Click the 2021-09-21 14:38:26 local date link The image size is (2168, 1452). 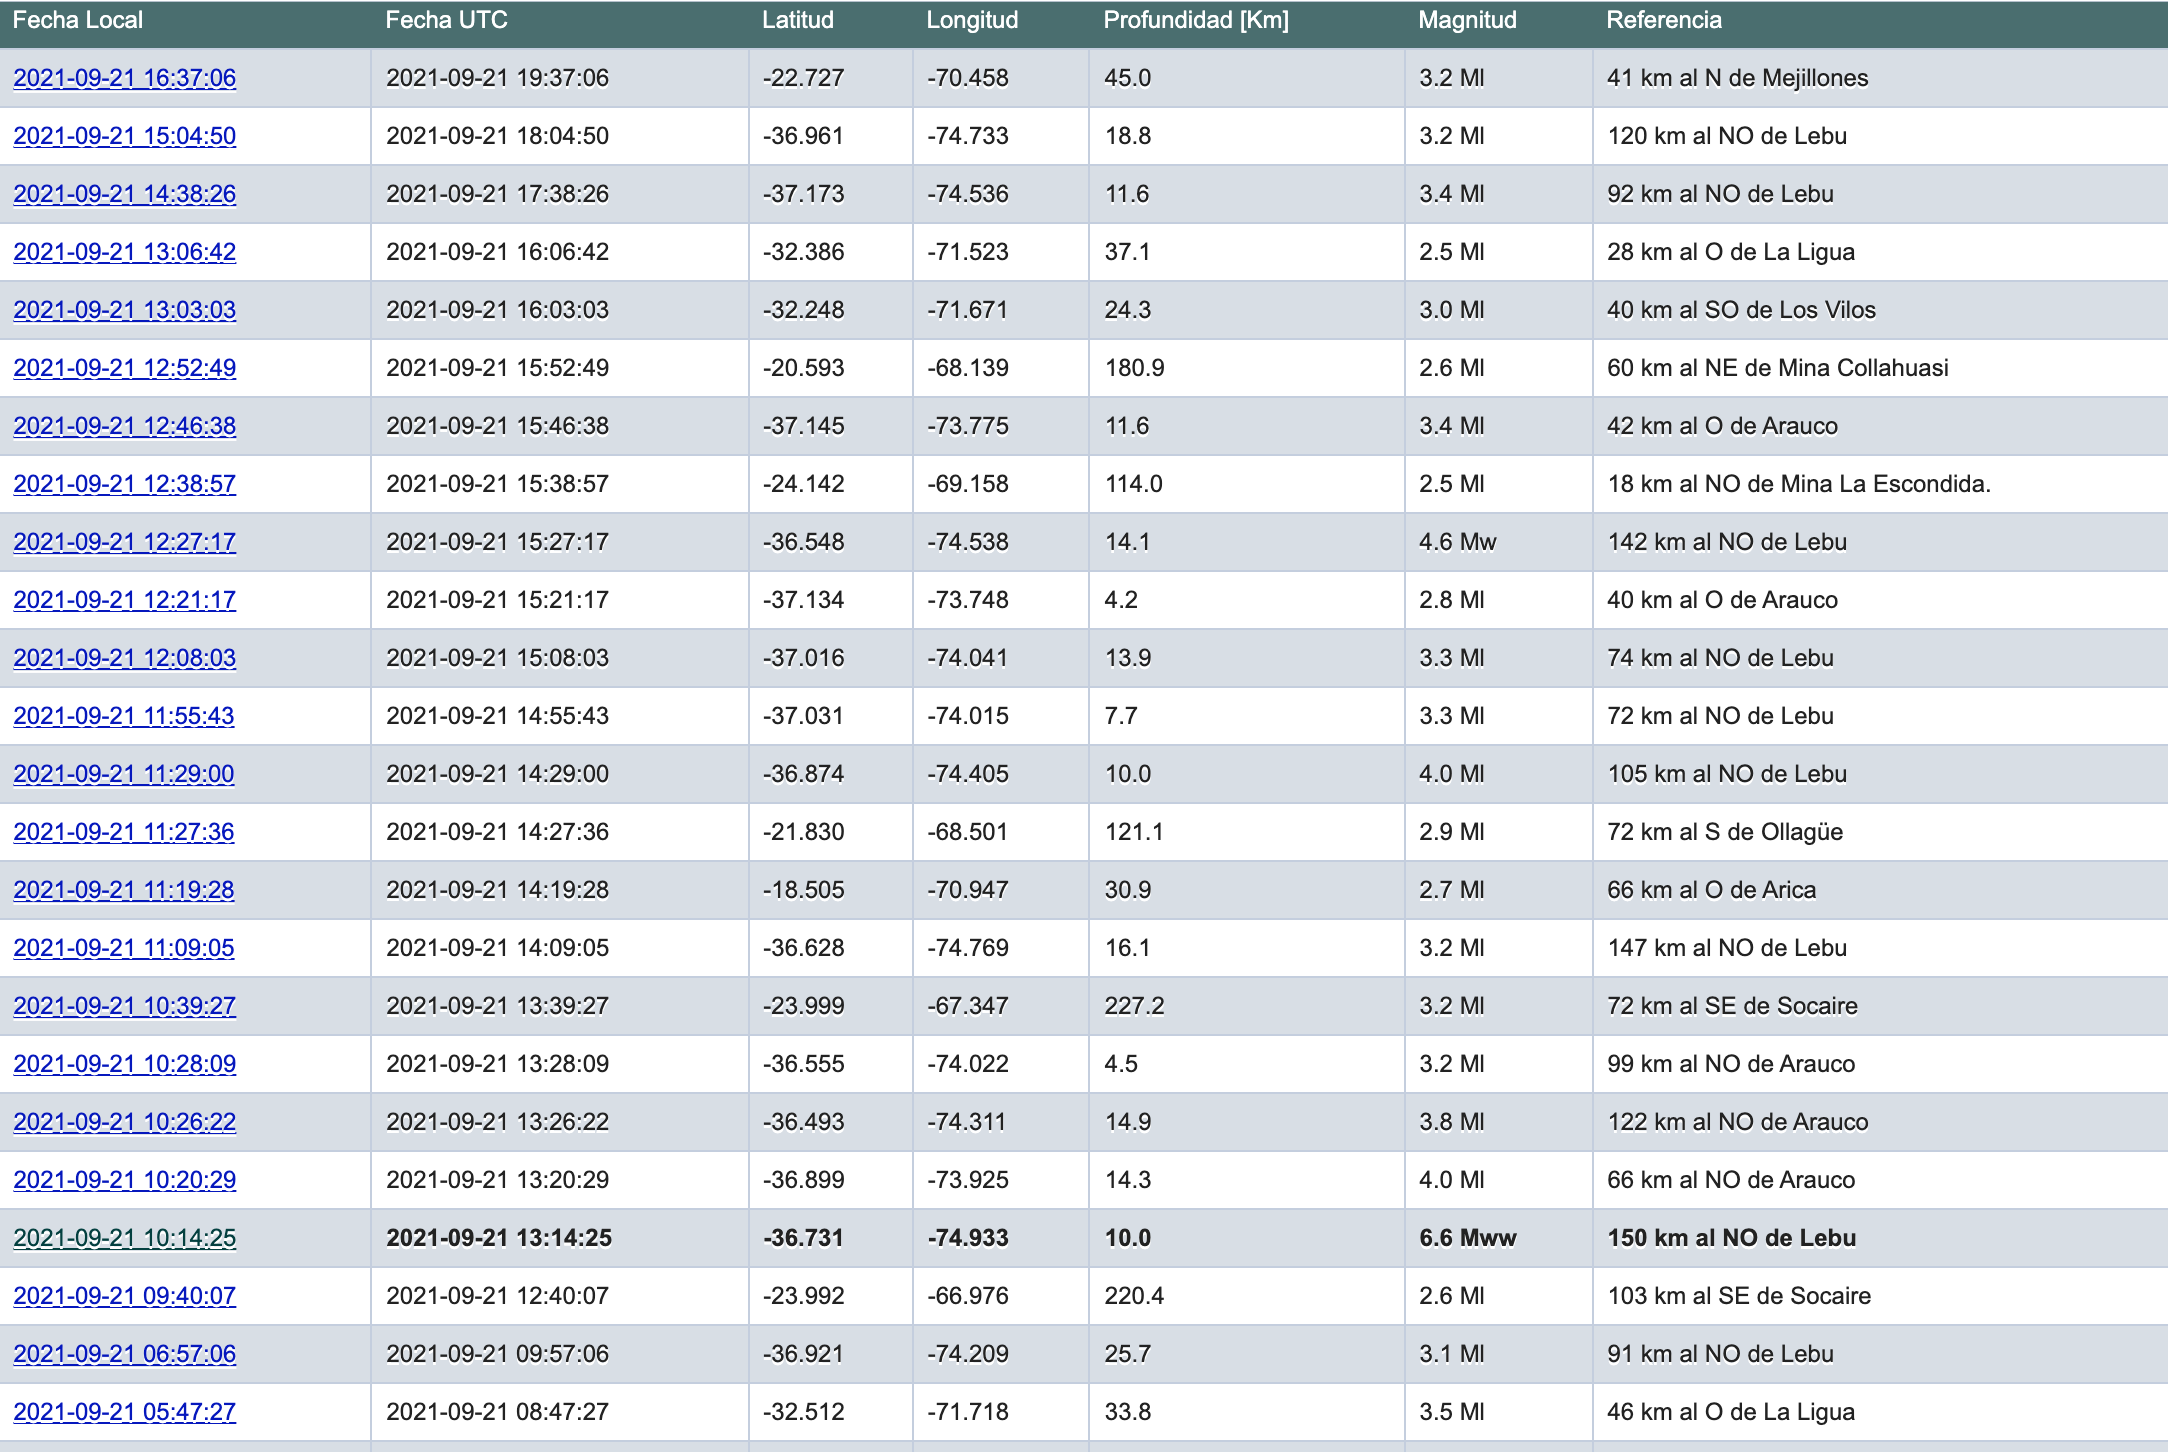(125, 194)
